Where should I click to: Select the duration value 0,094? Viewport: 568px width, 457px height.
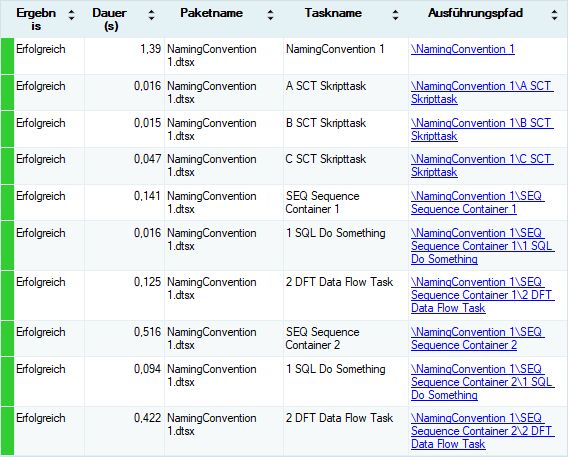point(147,369)
